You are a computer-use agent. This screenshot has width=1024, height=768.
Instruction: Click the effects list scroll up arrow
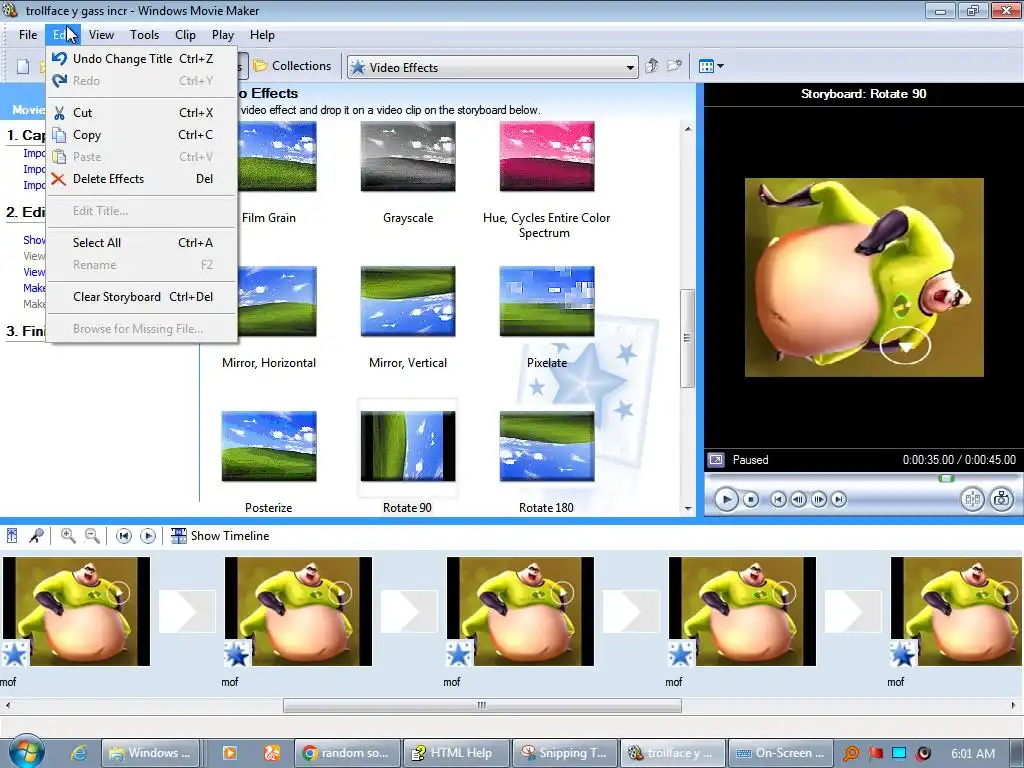click(x=688, y=129)
